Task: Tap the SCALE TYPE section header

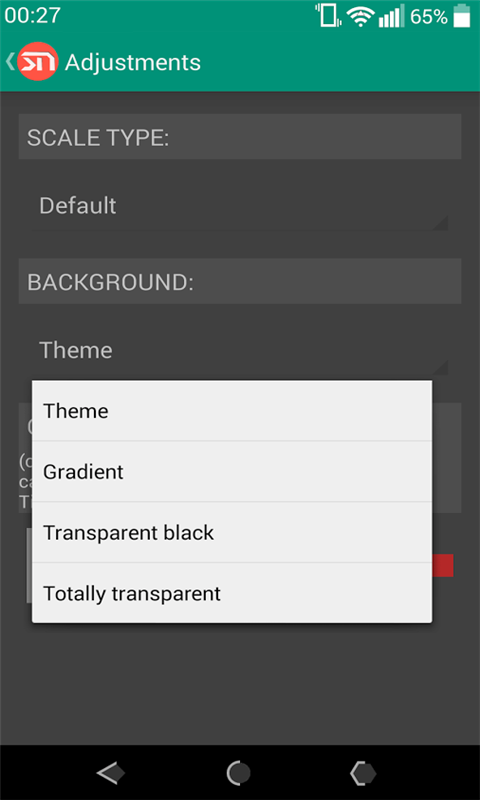Action: point(240,137)
